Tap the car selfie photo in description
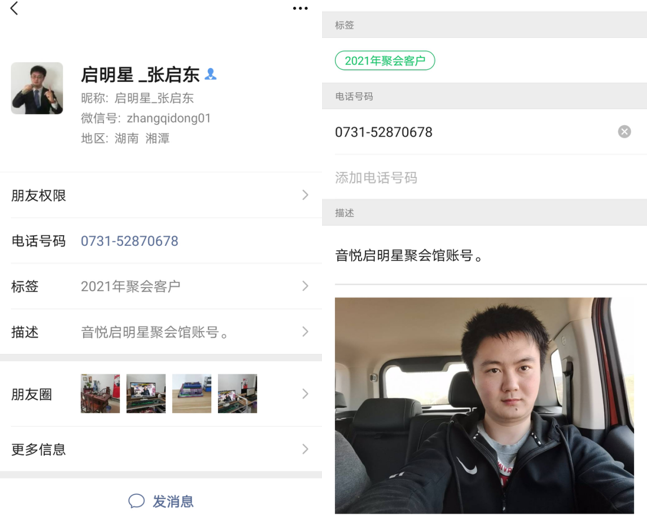The image size is (649, 520). pyautogui.click(x=484, y=406)
